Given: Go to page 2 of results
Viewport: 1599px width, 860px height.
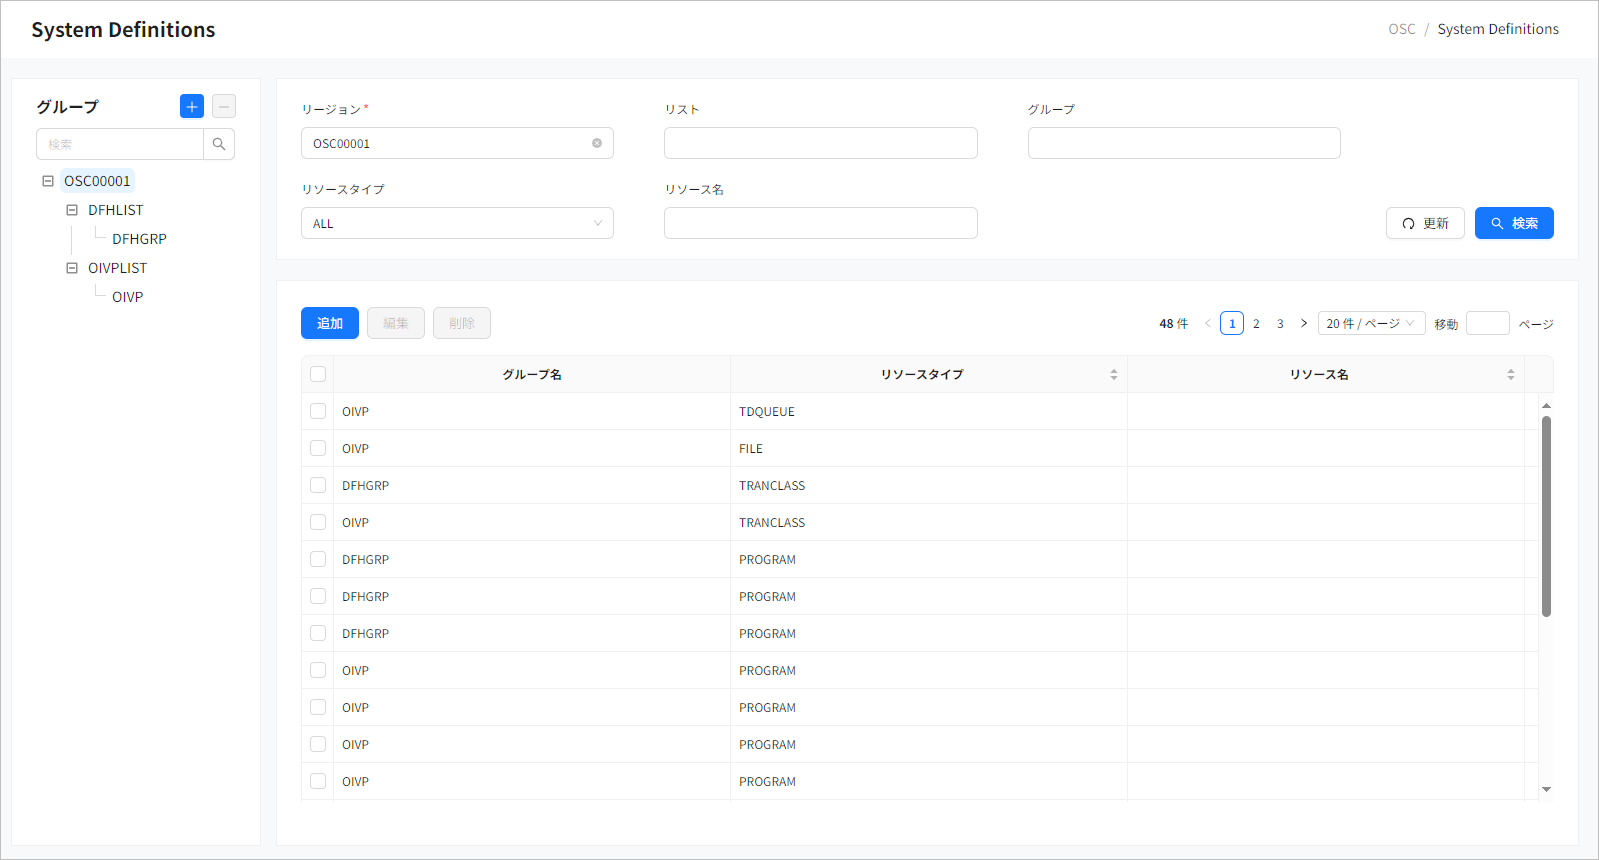Looking at the screenshot, I should click(1256, 323).
